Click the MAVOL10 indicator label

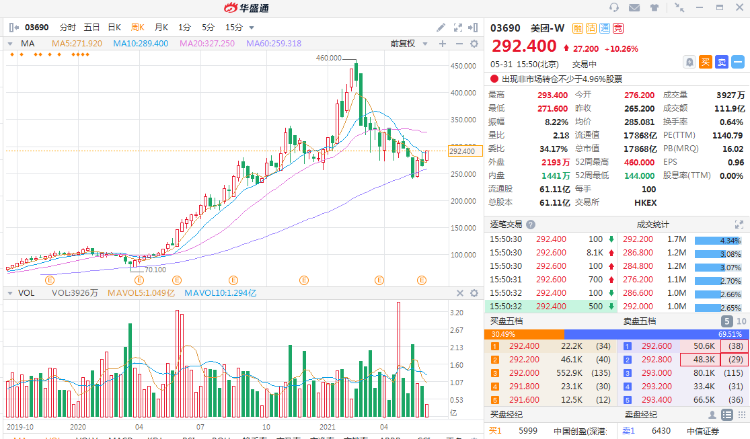click(x=220, y=293)
